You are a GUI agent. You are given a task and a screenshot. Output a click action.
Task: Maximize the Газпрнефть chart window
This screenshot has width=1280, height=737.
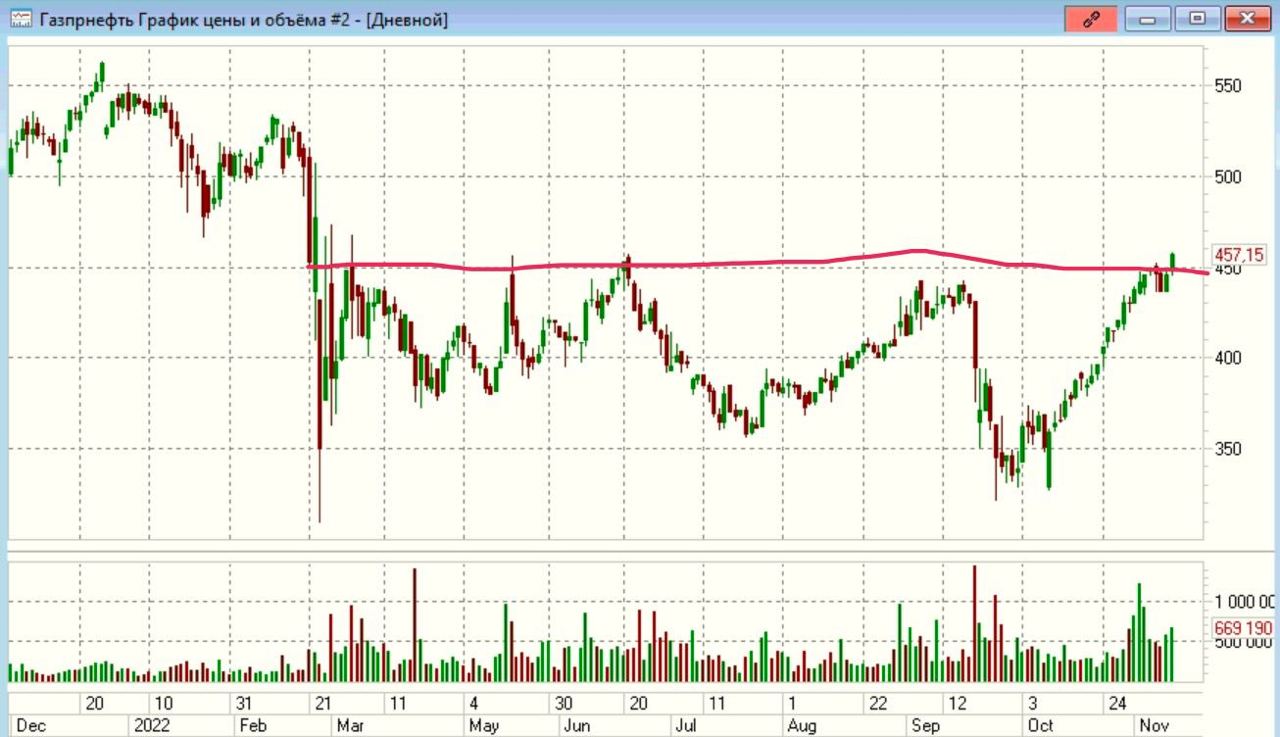[x=1197, y=19]
